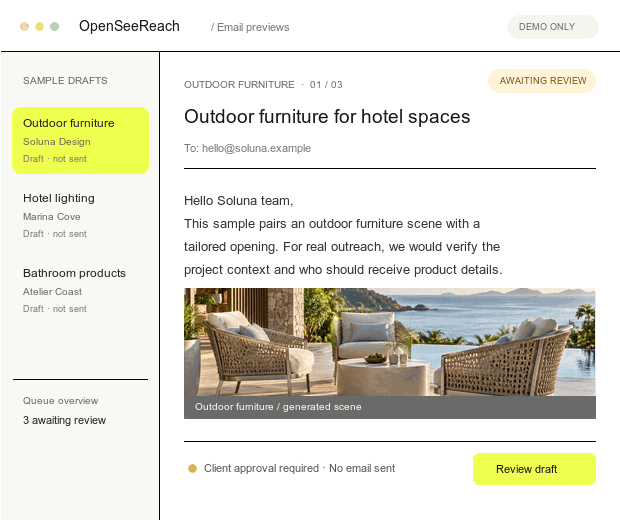620x520 pixels.
Task: Click the Review draft button
Action: click(534, 469)
